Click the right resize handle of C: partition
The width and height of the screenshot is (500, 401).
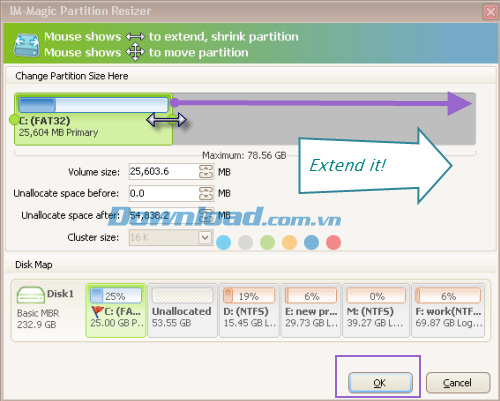click(172, 119)
